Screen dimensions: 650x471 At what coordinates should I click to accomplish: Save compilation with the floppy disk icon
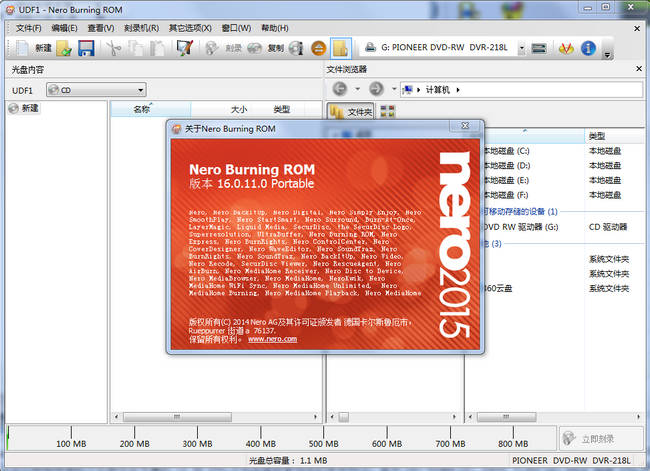coord(86,48)
